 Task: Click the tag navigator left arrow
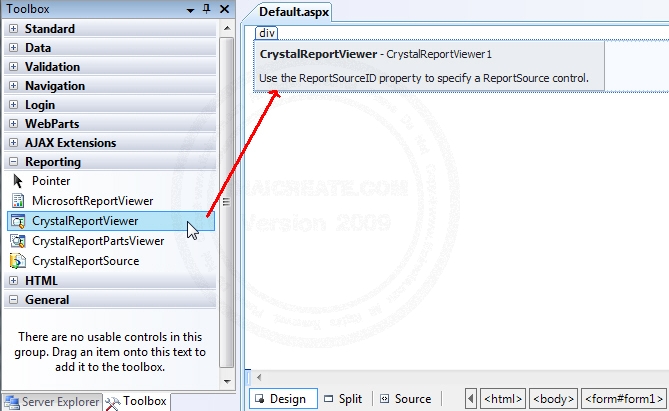[471, 399]
